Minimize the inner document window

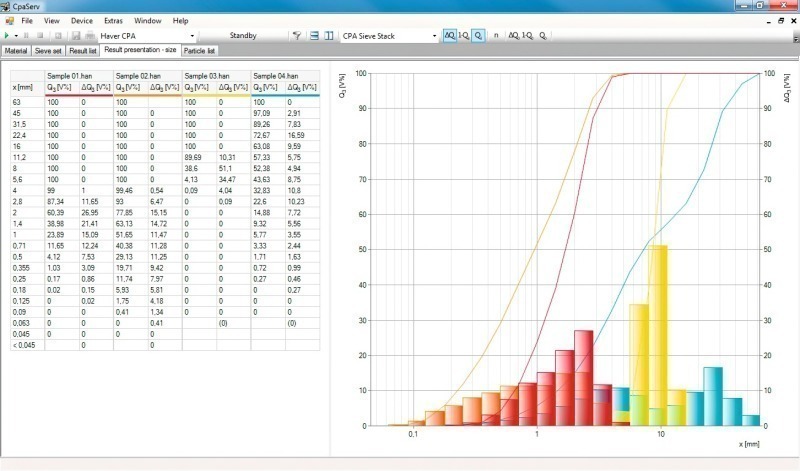tap(769, 21)
